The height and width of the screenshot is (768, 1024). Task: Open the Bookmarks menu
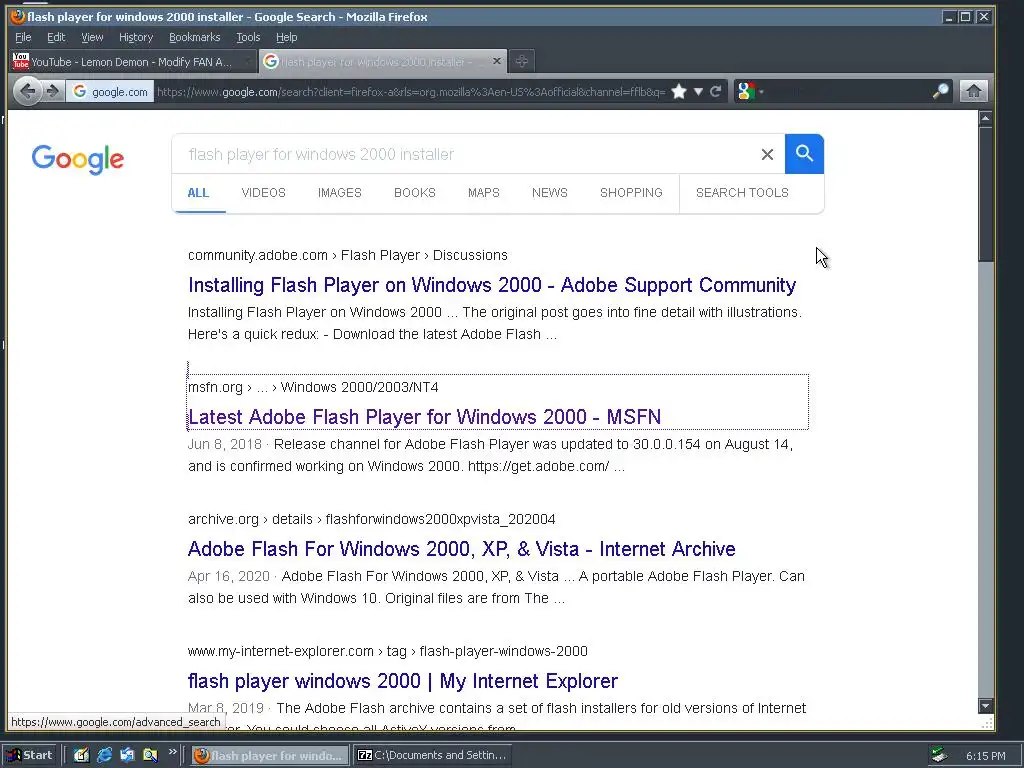195,37
